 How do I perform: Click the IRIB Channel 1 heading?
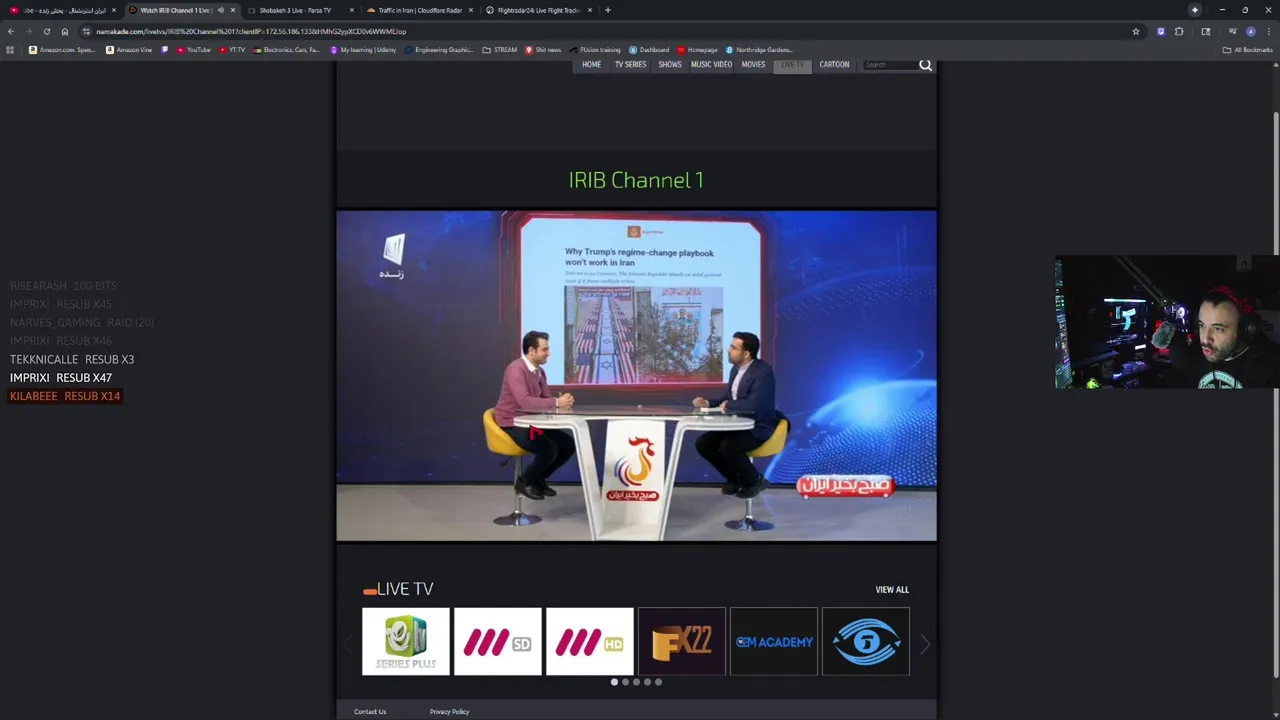[x=636, y=180]
